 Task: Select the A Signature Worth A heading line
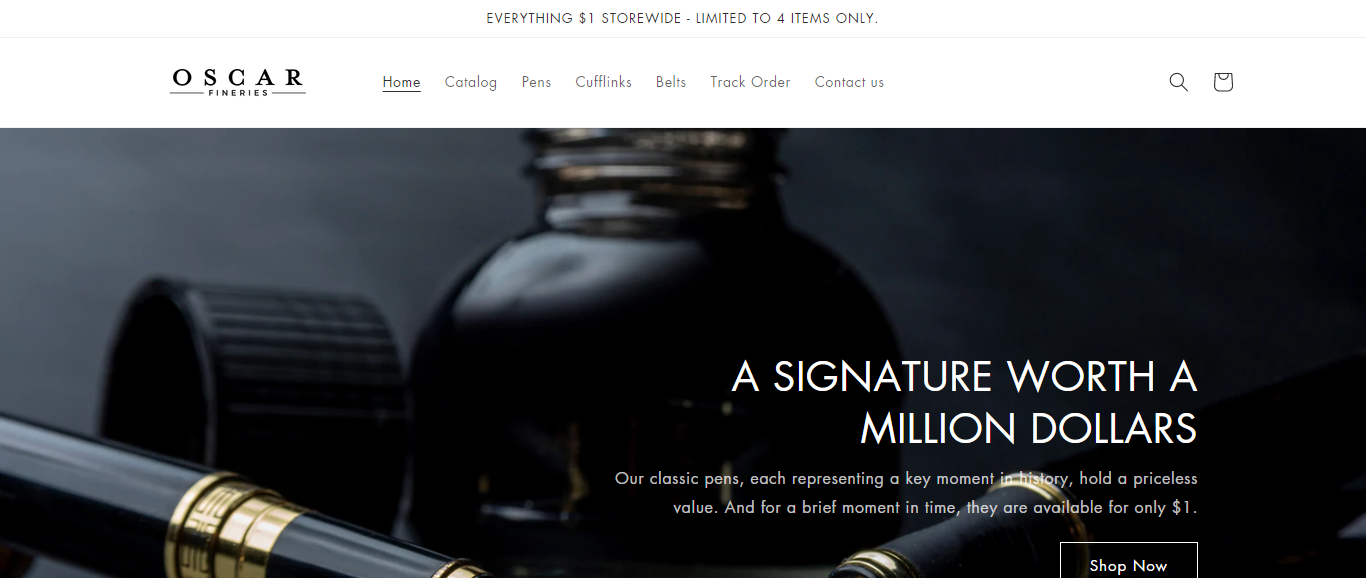coord(964,377)
